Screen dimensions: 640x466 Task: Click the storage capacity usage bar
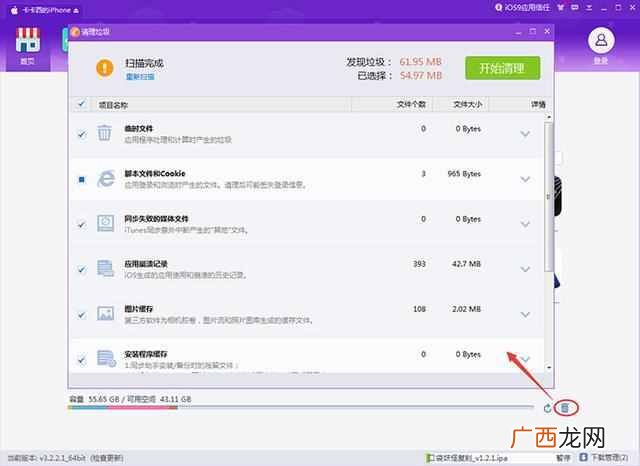(301, 407)
